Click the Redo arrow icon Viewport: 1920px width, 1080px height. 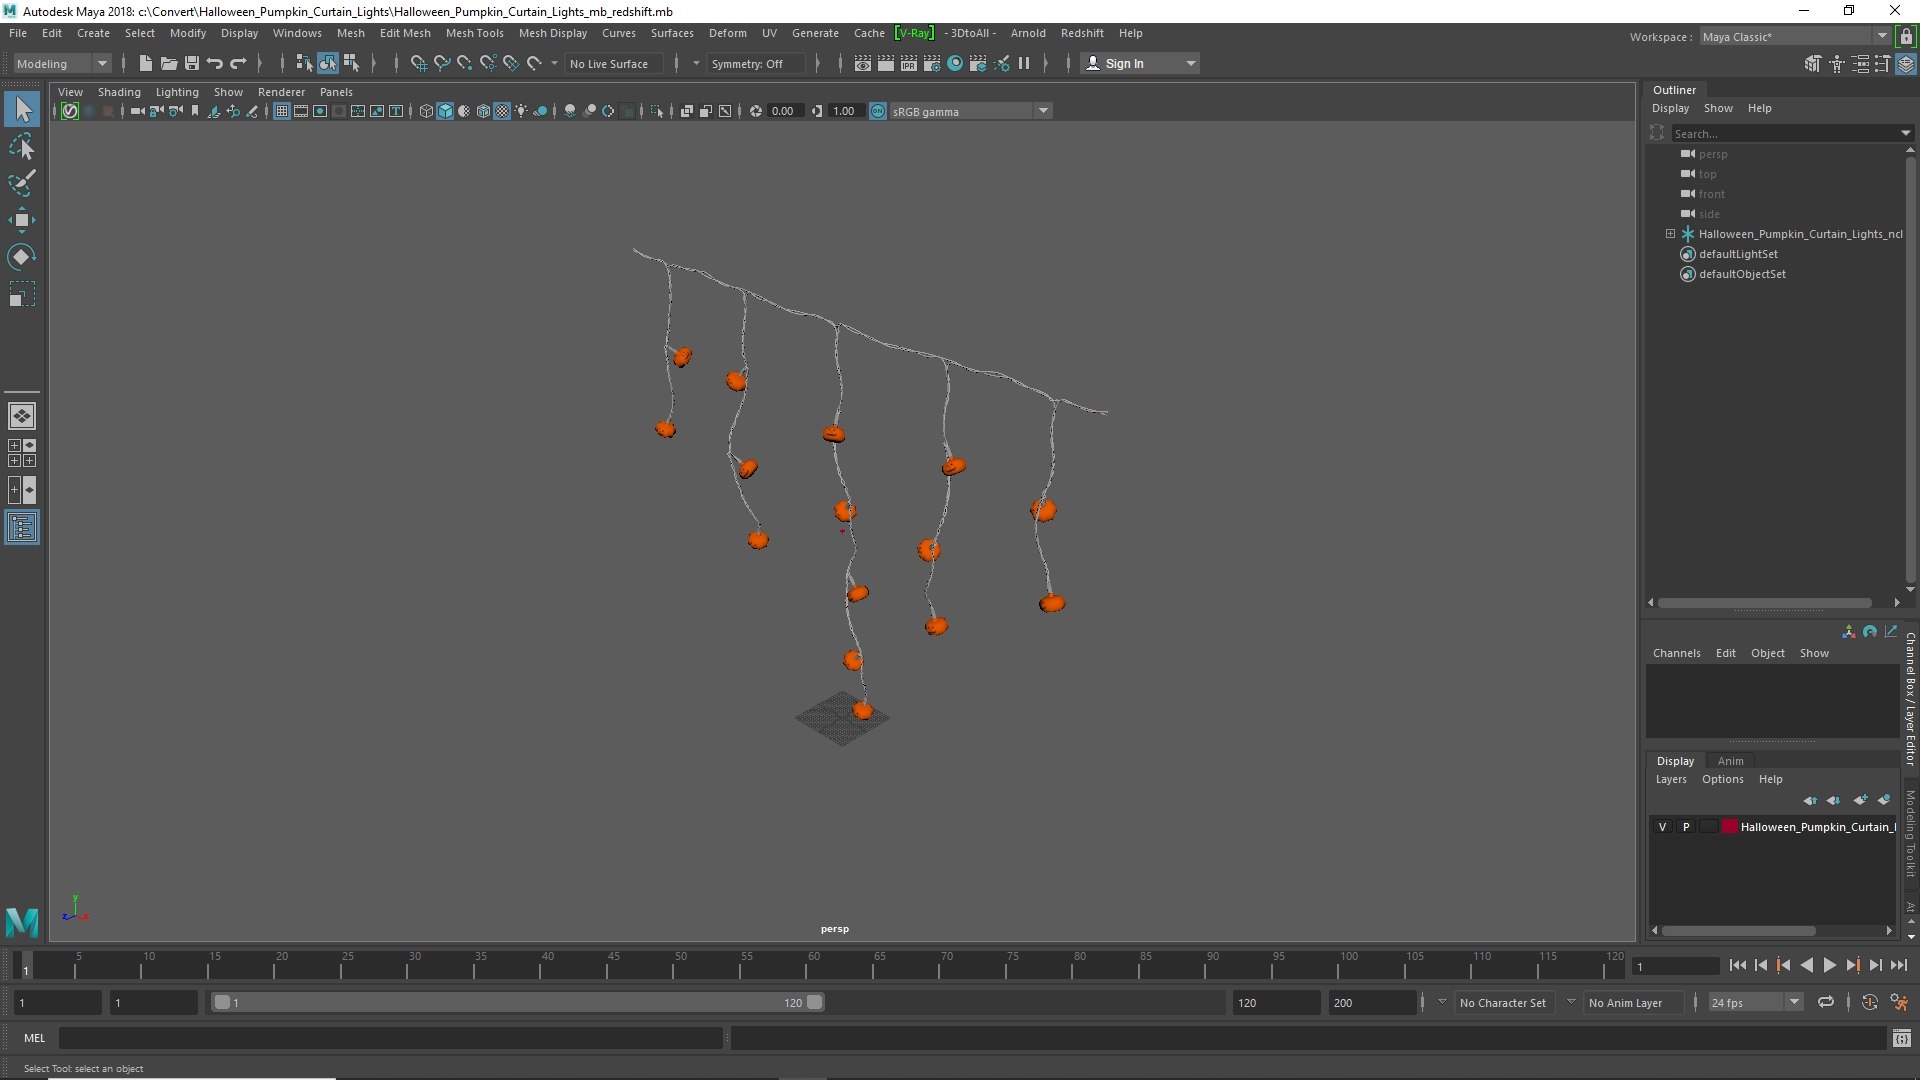[x=238, y=63]
